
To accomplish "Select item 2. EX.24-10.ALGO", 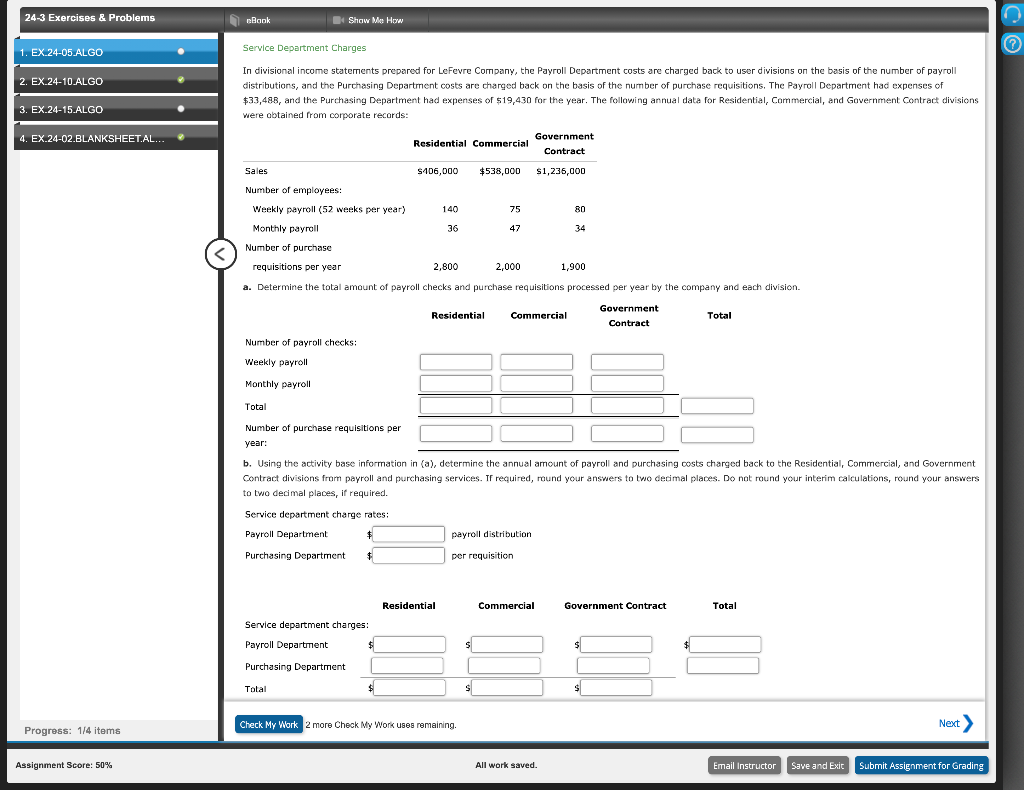I will [x=116, y=81].
